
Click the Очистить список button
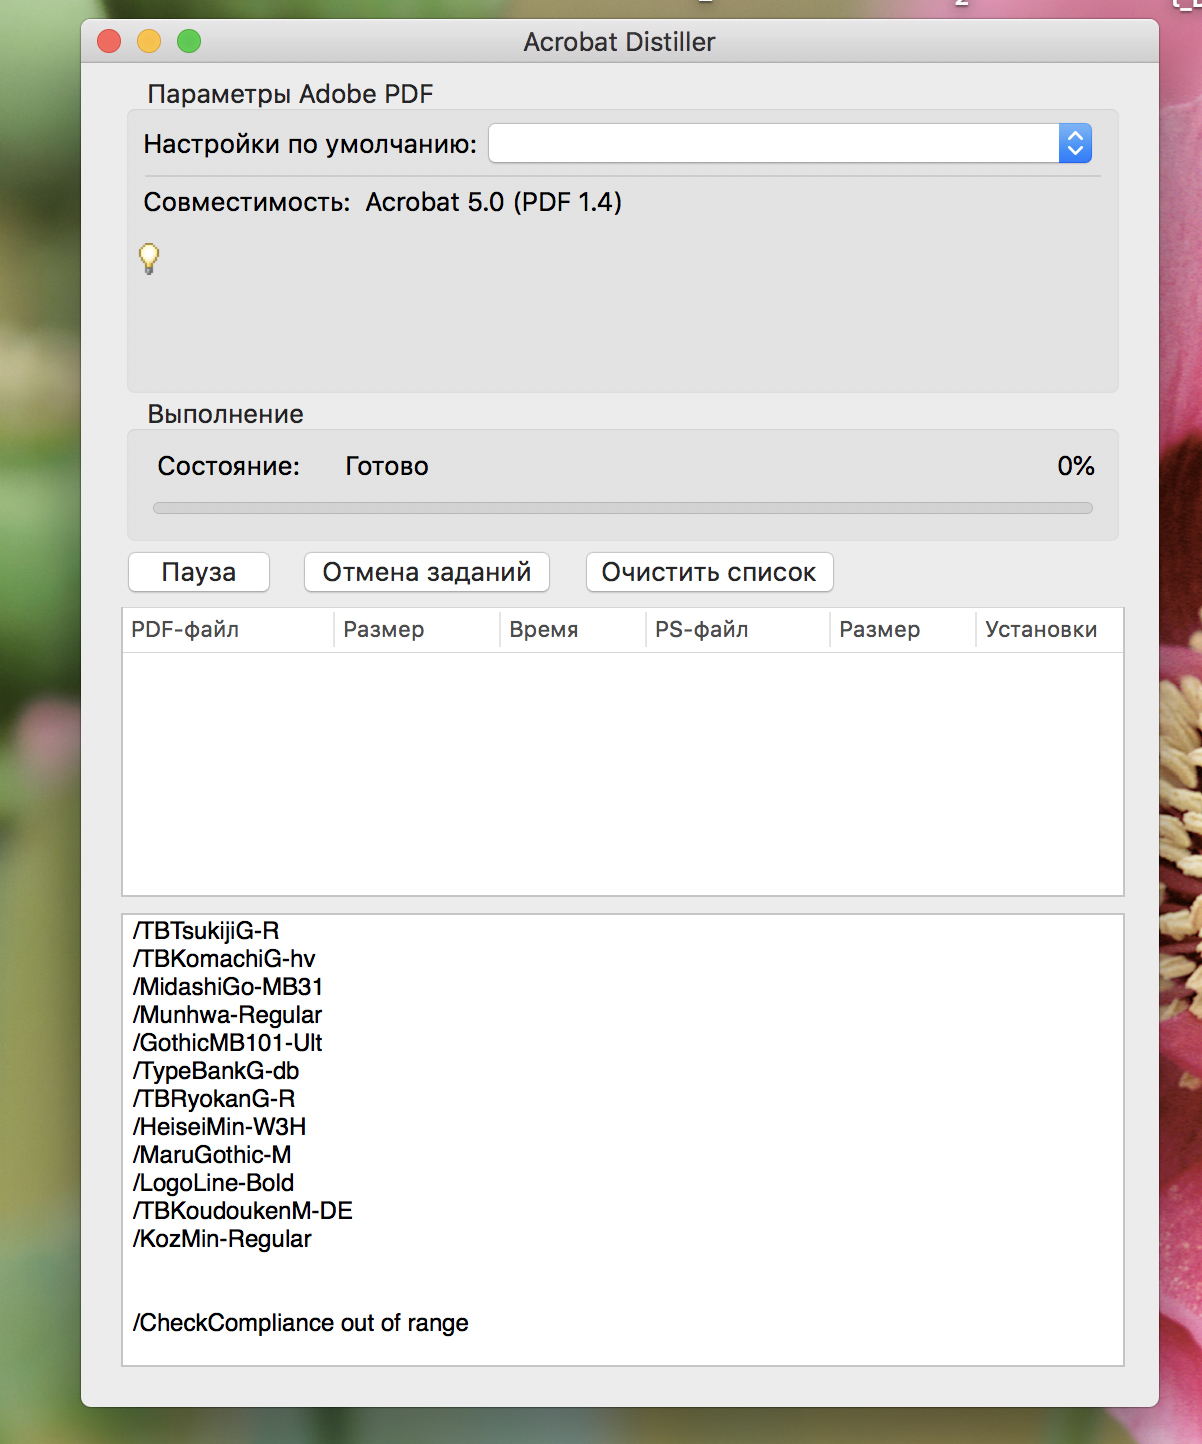[709, 572]
